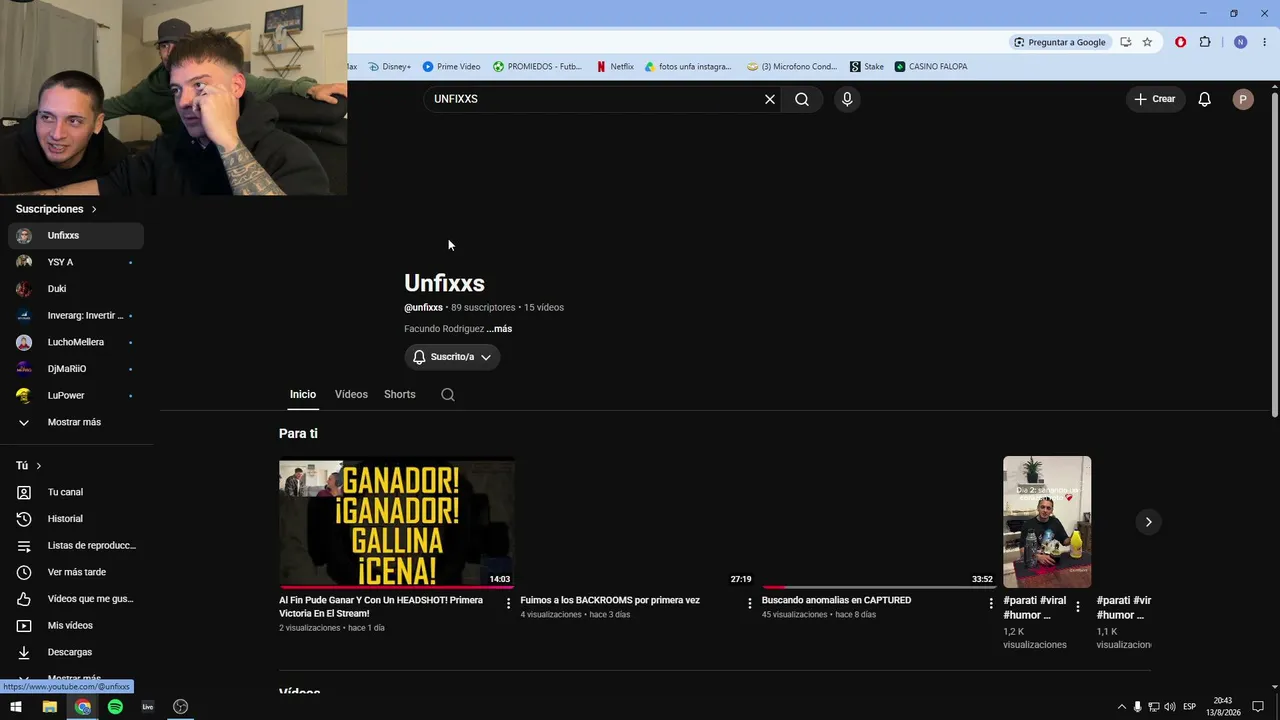The width and height of the screenshot is (1280, 720).
Task: Open Windows notification center
Action: (1258, 707)
